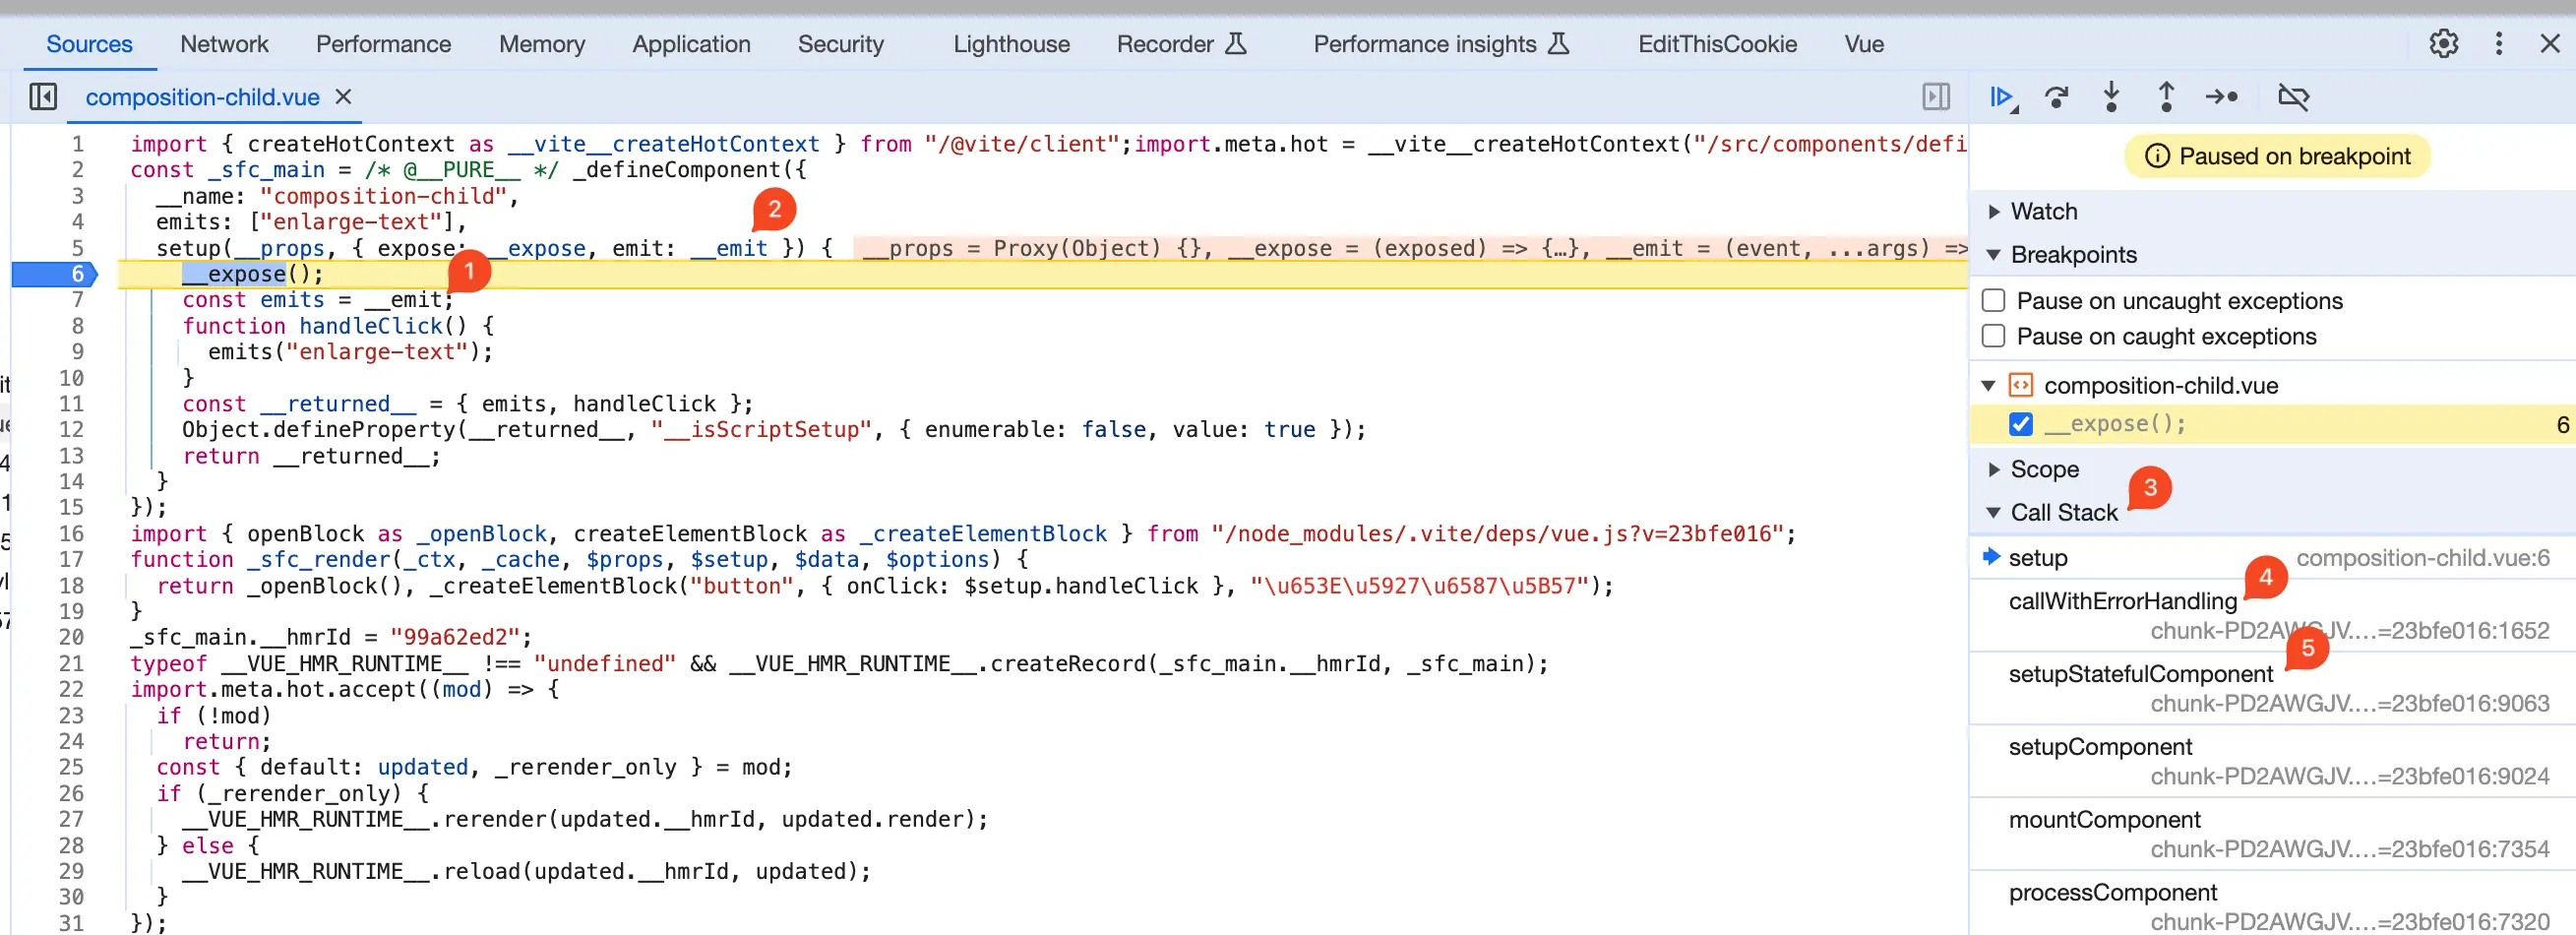Deactivate all breakpoints
The image size is (2576, 935).
coord(2295,97)
